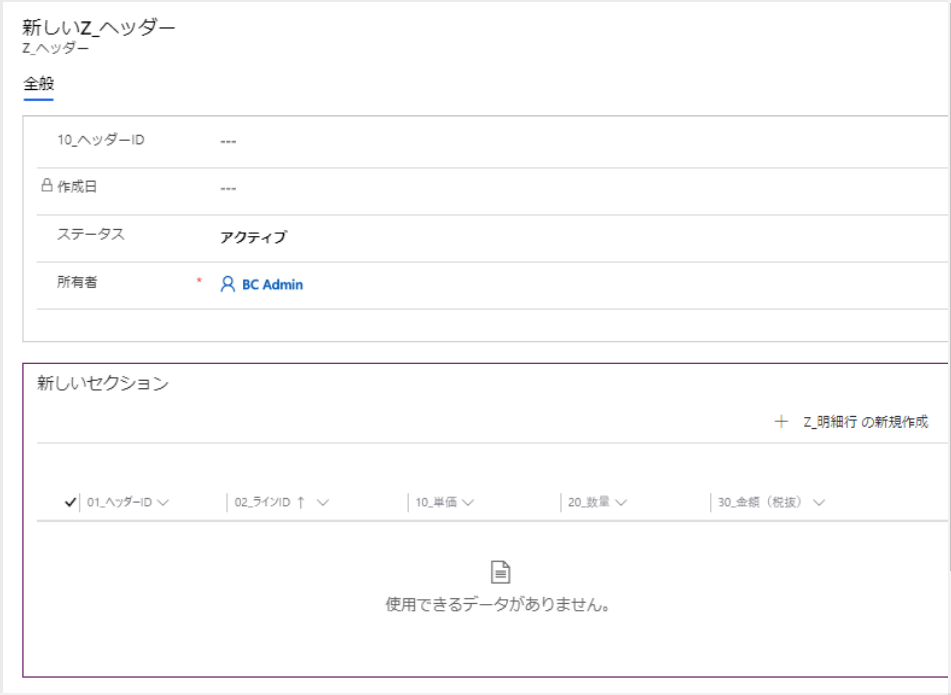The width and height of the screenshot is (951, 695).
Task: Open the 02_ラインID column dropdown chevron
Action: 322,502
